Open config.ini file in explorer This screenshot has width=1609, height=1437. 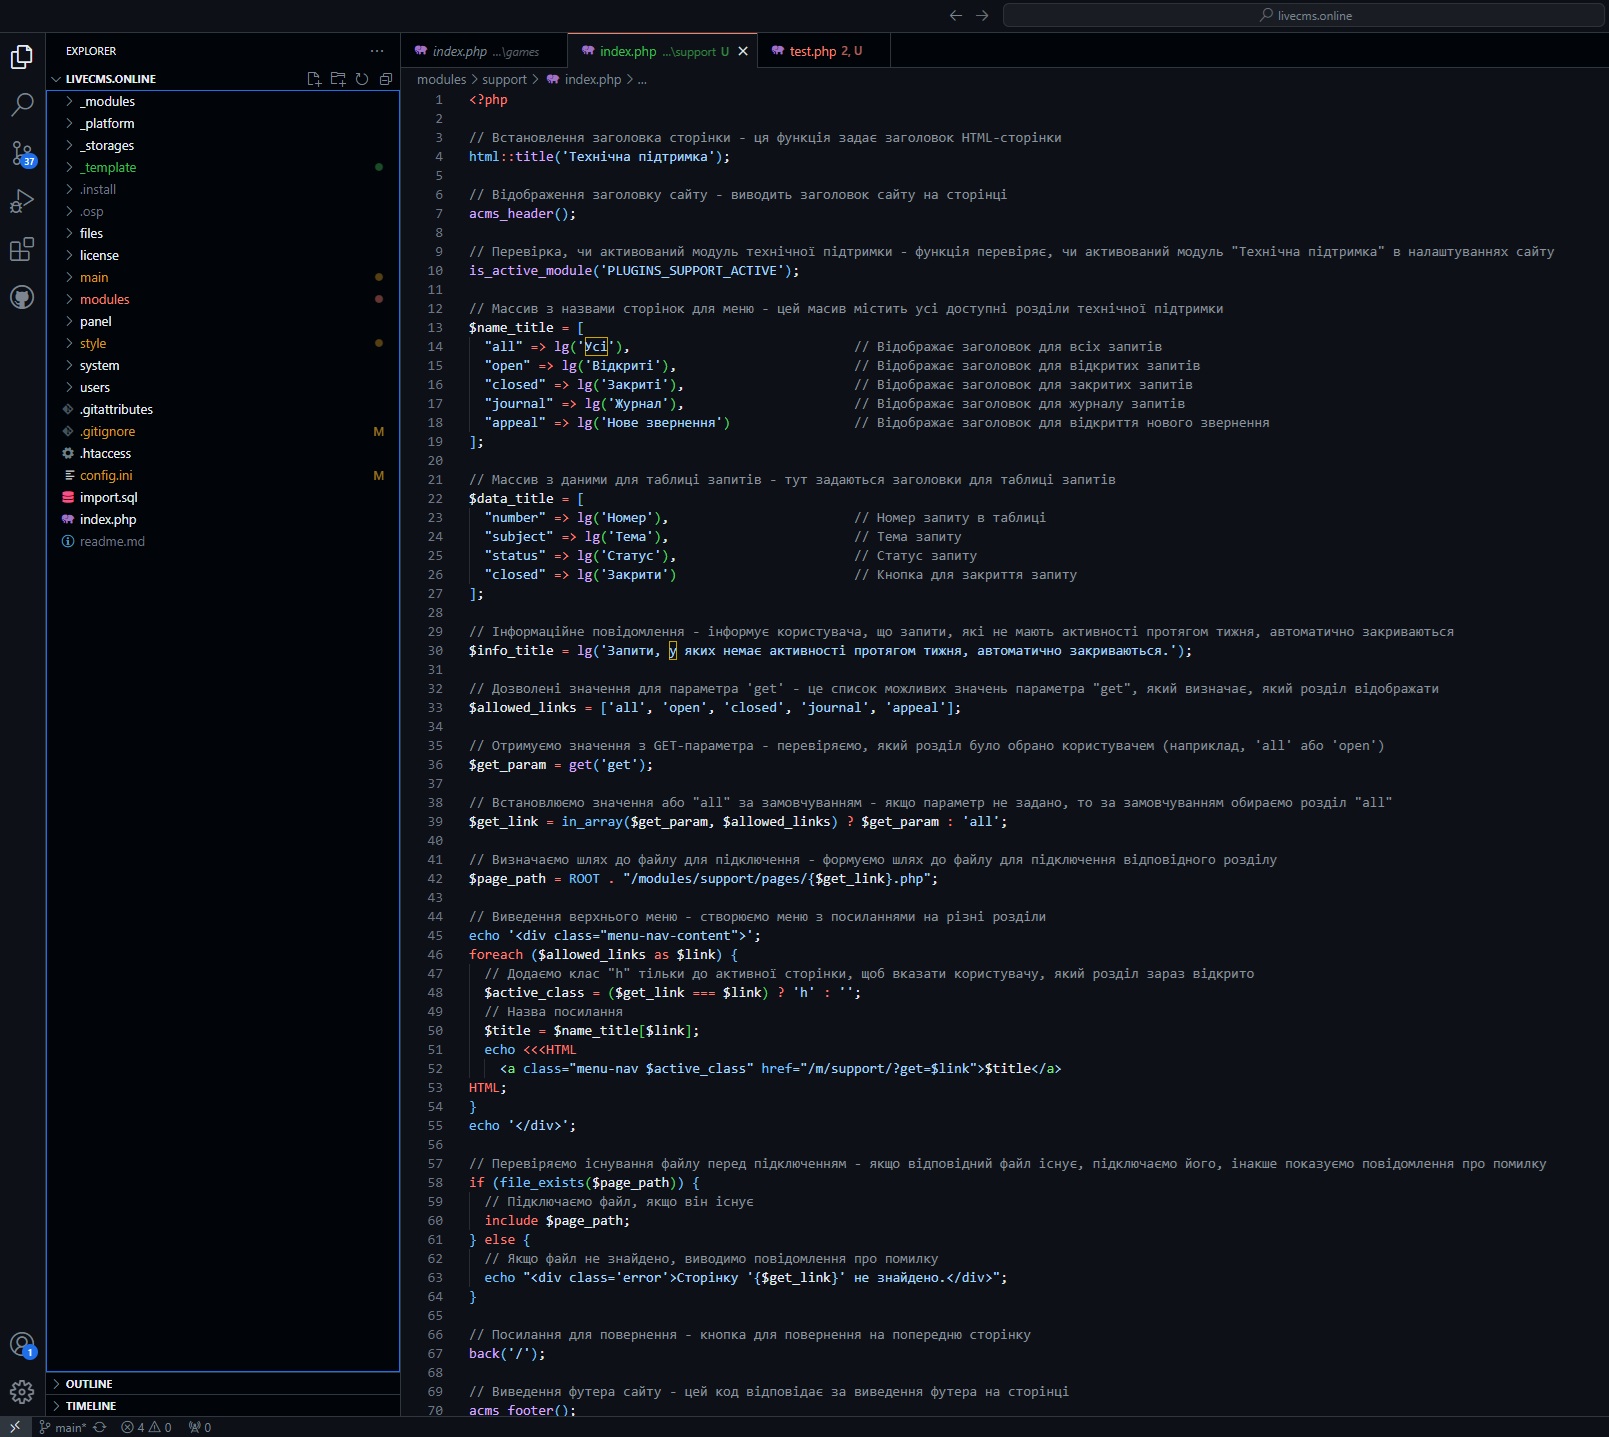[106, 475]
